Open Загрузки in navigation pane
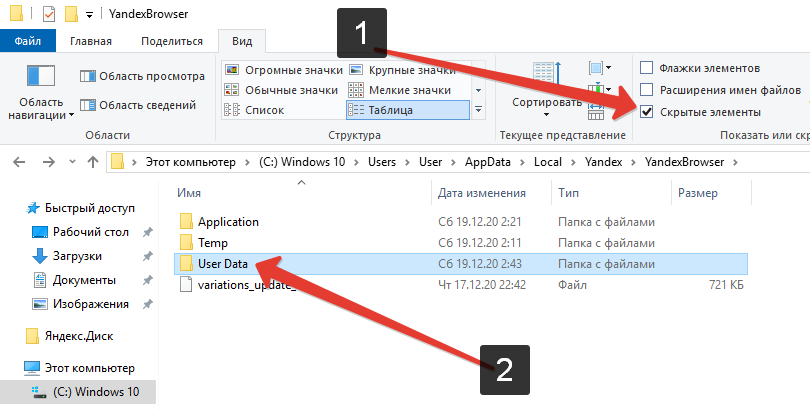 click(x=77, y=256)
